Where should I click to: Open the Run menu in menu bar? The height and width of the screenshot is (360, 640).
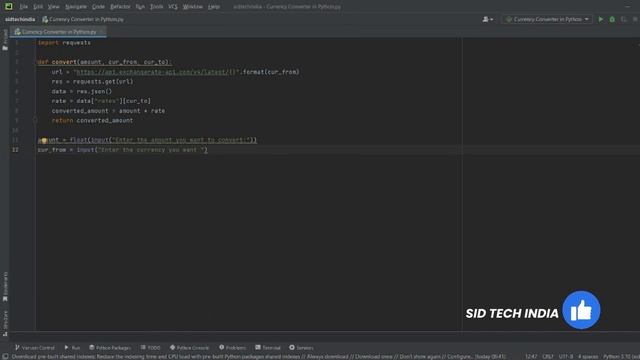140,7
